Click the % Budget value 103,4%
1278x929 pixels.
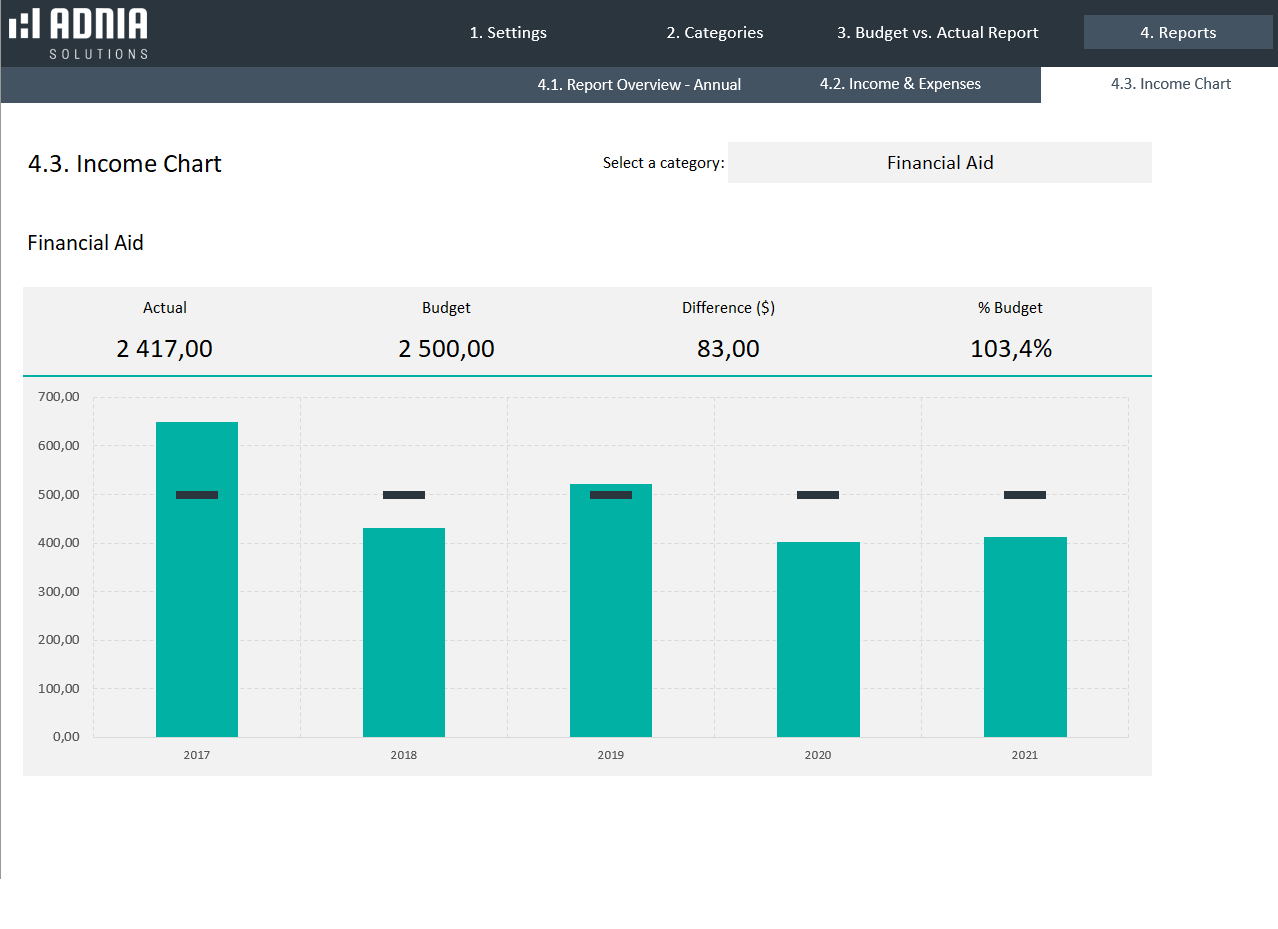[x=1010, y=349]
